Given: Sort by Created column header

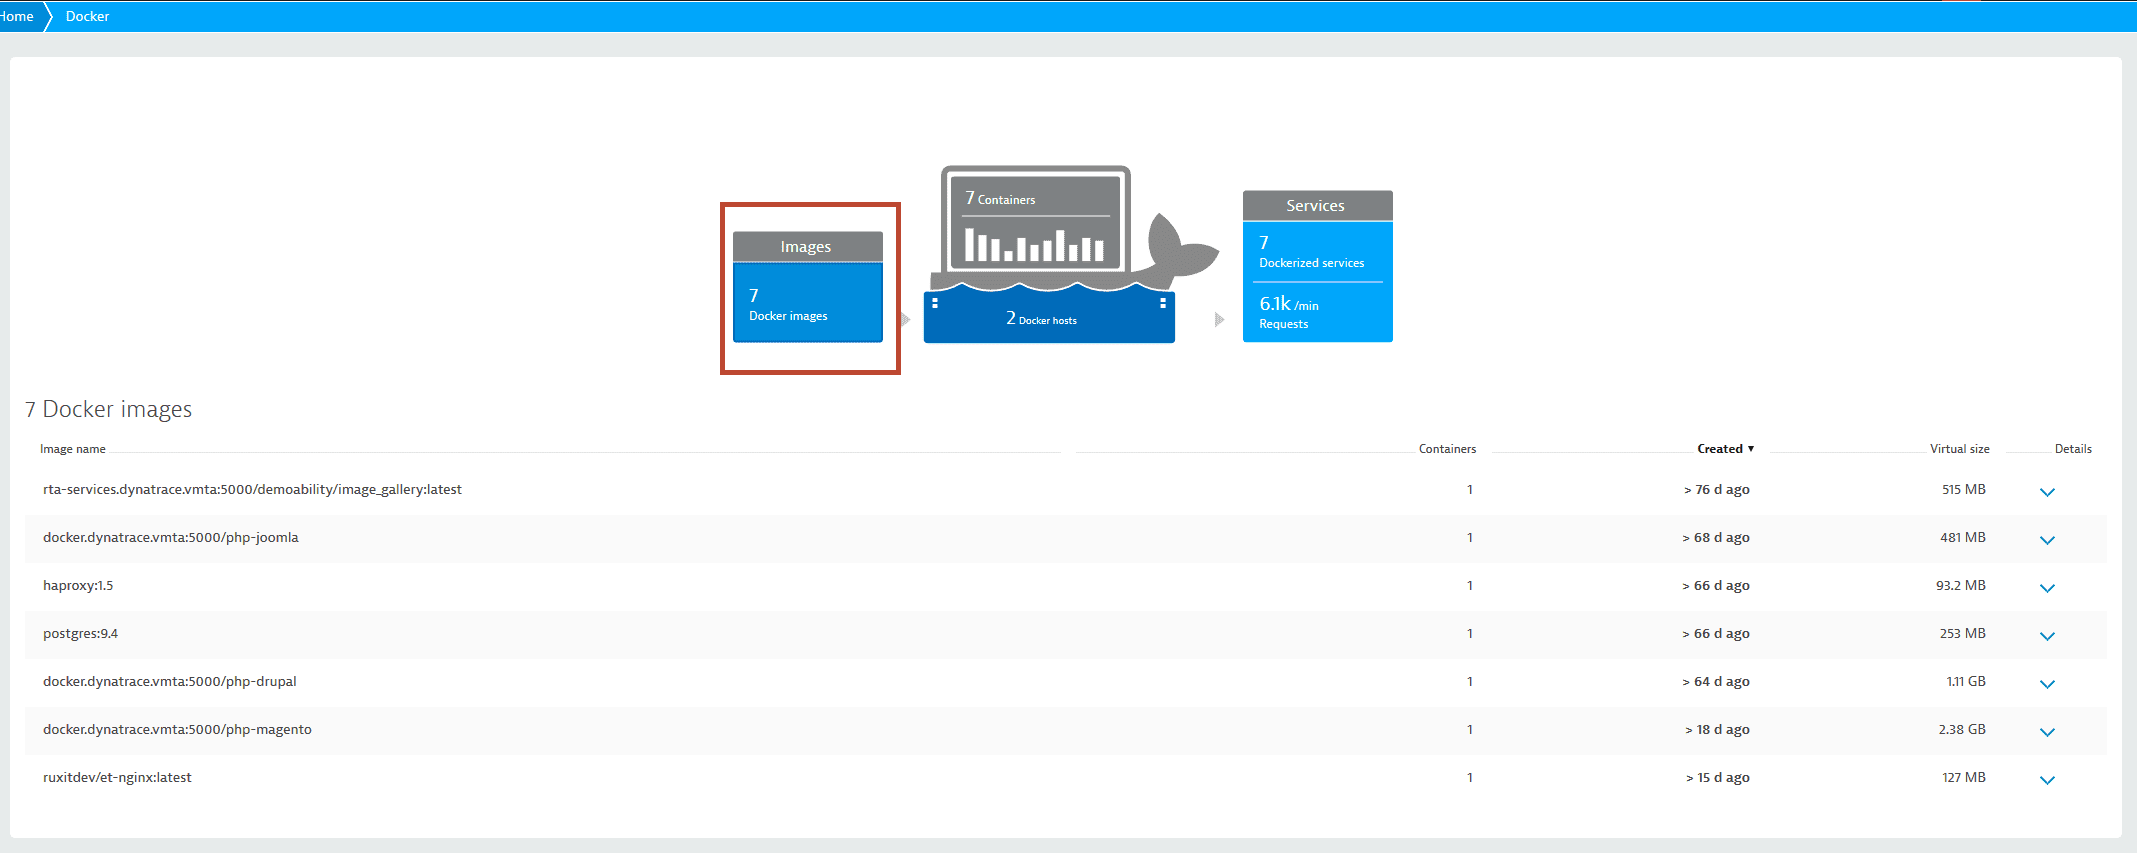Looking at the screenshot, I should (1725, 449).
